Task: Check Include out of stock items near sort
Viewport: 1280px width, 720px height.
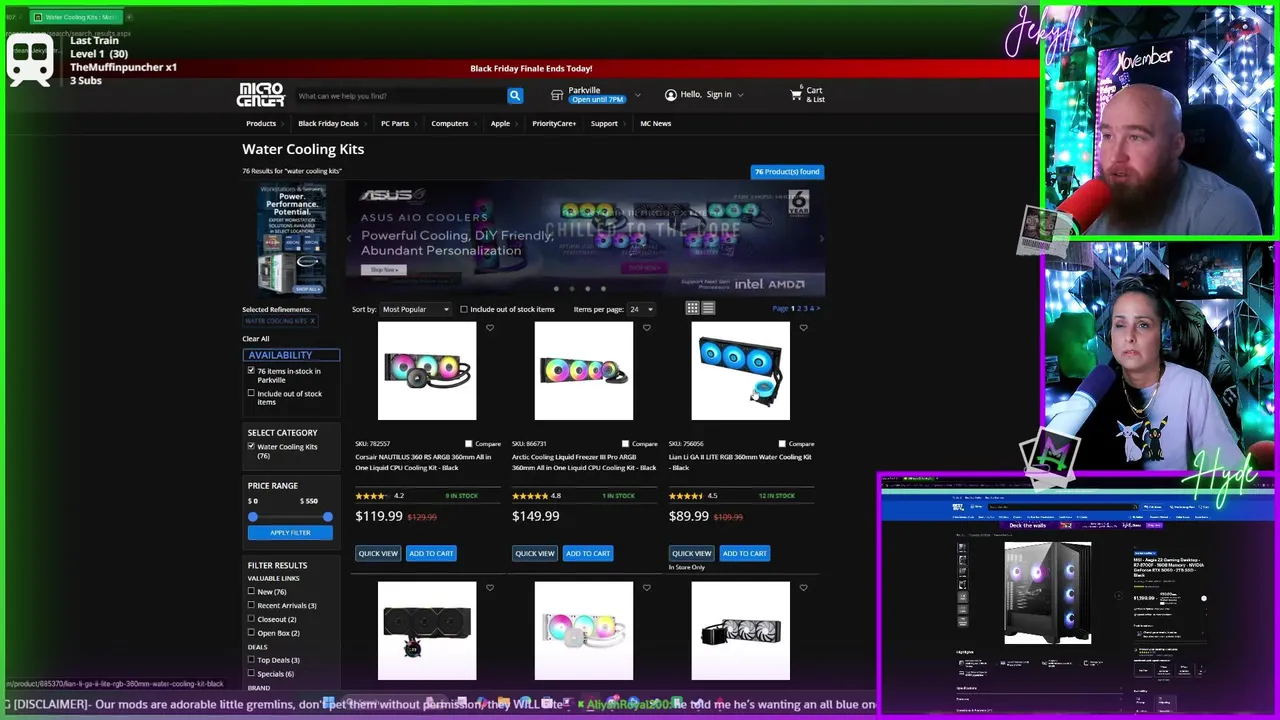Action: coord(464,309)
